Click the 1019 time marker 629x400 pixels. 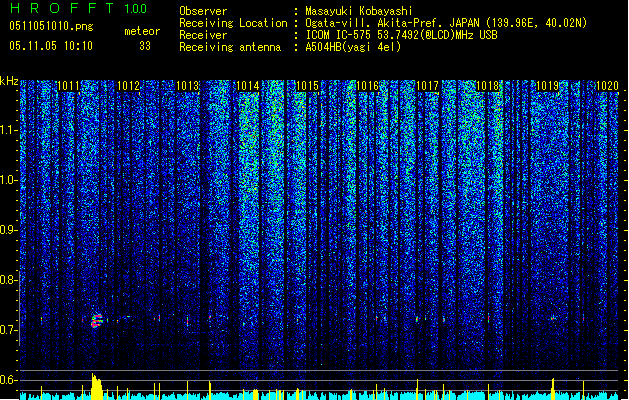point(548,86)
